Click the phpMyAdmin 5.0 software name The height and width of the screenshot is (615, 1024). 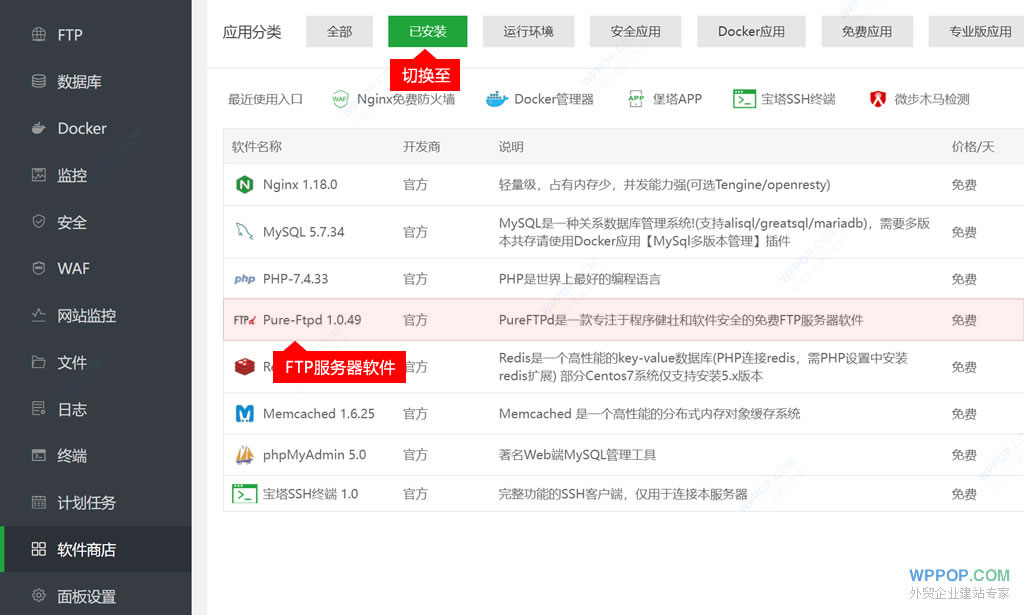[x=314, y=454]
